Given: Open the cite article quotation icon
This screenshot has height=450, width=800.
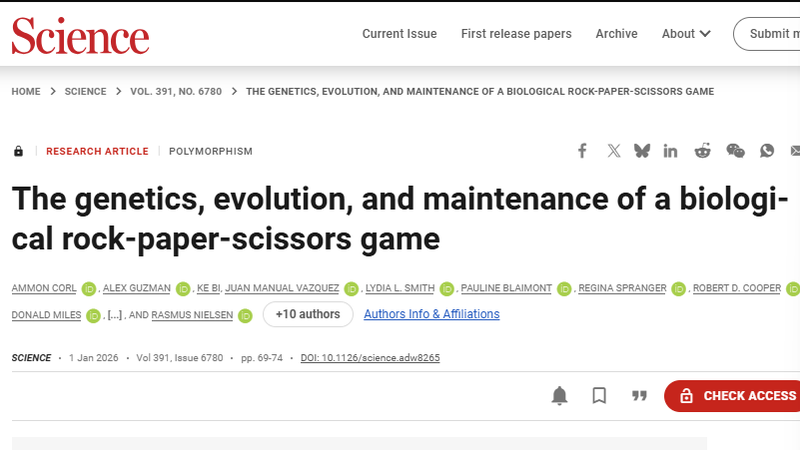Looking at the screenshot, I should click(x=639, y=396).
